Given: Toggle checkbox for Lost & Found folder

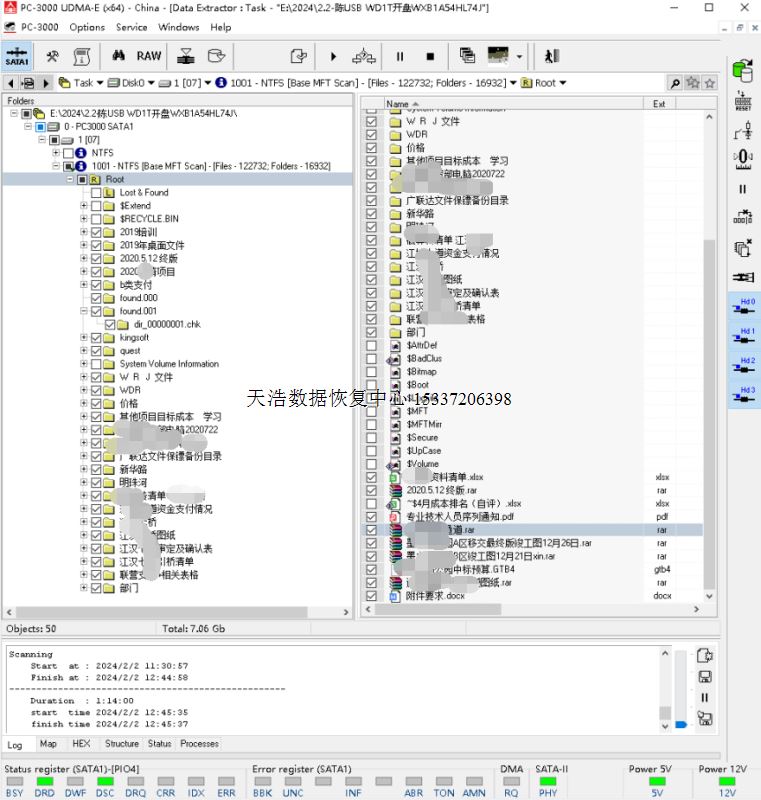Looking at the screenshot, I should (x=96, y=192).
